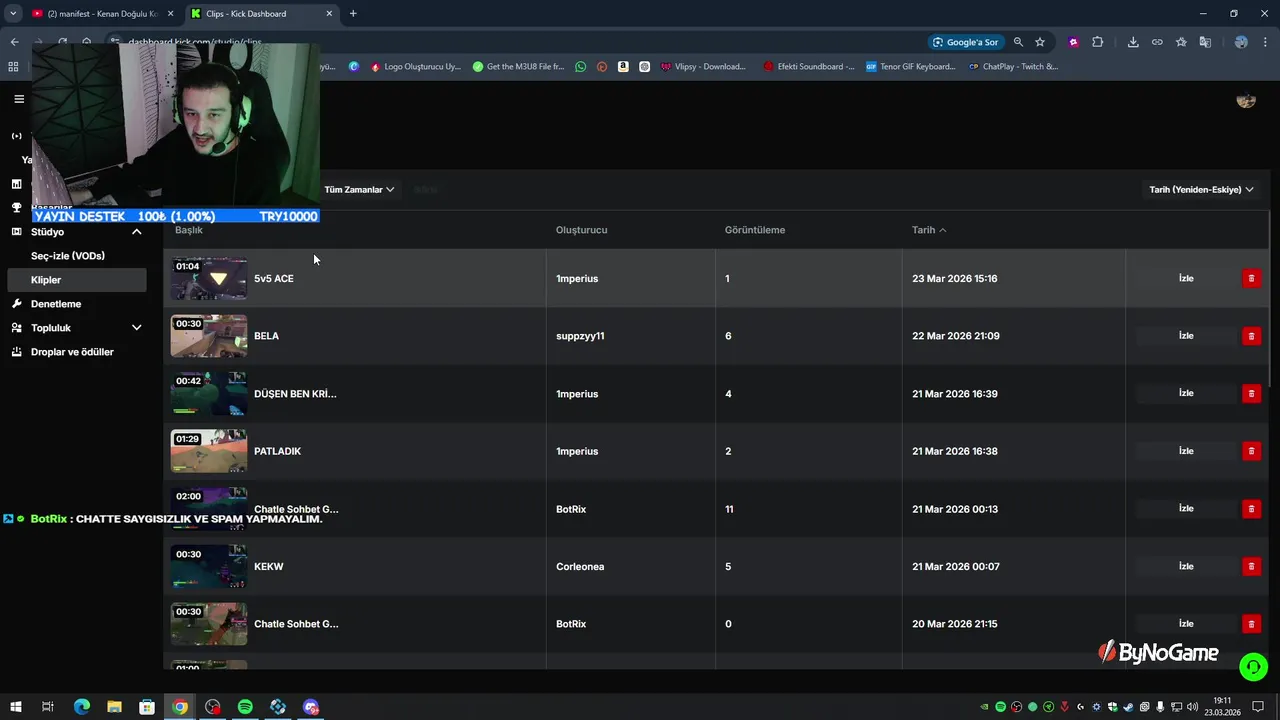The height and width of the screenshot is (720, 1280).
Task: Select Klipler in the sidebar
Action: pyautogui.click(x=78, y=280)
